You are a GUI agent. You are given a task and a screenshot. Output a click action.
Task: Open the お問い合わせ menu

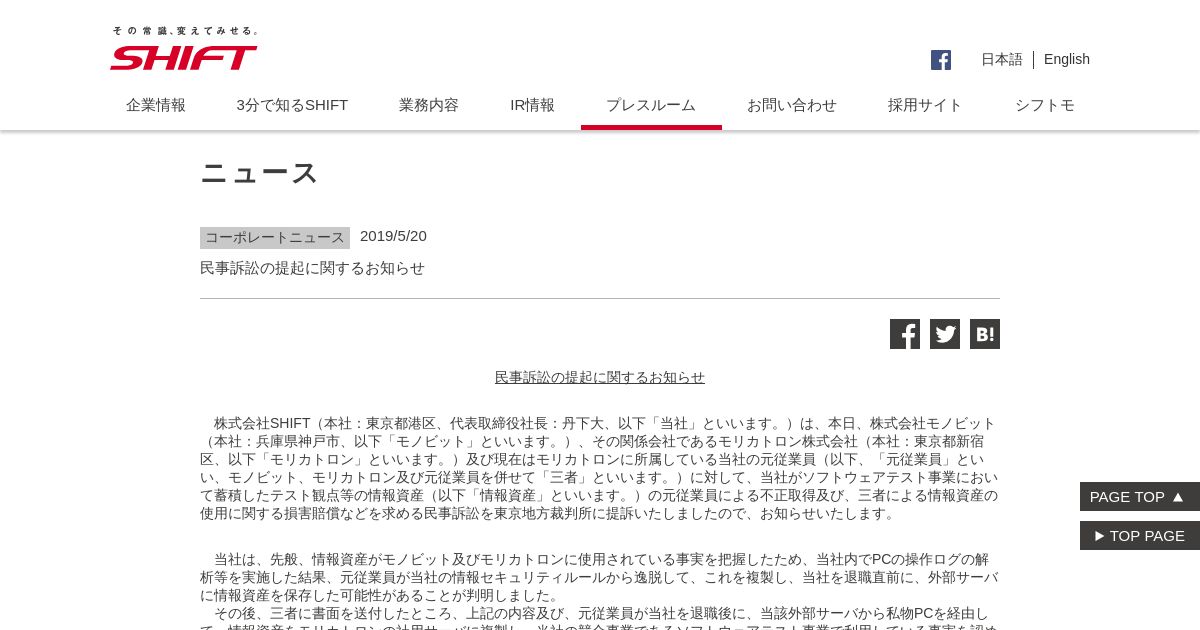pyautogui.click(x=792, y=105)
